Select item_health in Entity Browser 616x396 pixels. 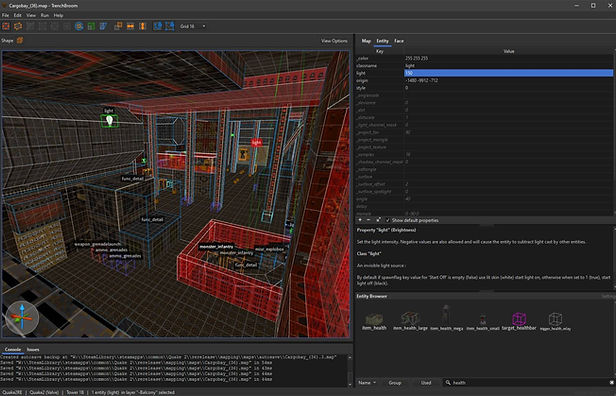coord(374,321)
